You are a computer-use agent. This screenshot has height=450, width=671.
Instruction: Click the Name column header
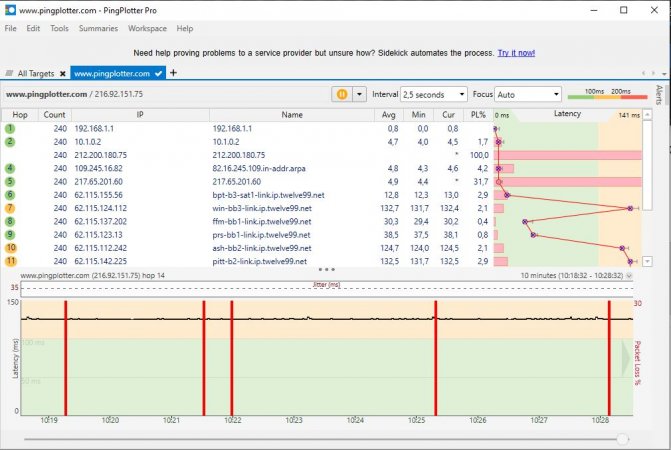[292, 115]
